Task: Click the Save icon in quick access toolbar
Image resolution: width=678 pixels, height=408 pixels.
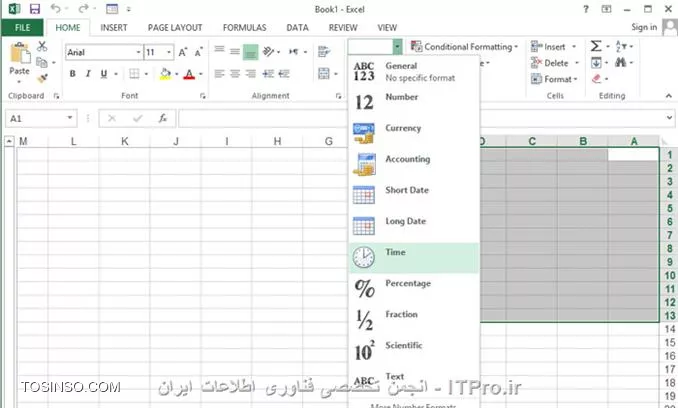Action: coord(35,9)
